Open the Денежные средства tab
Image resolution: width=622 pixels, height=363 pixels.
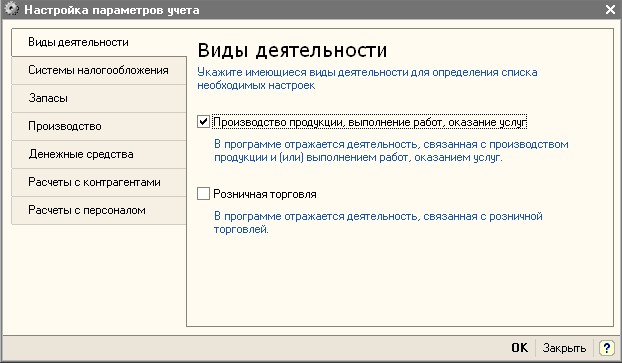coord(99,154)
